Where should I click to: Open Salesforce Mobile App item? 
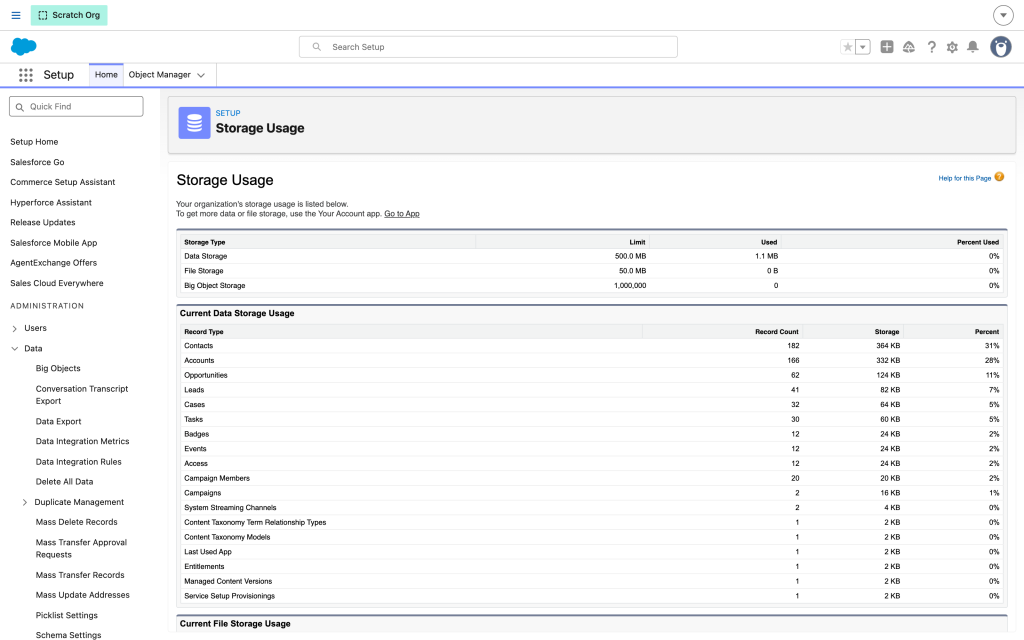[54, 243]
